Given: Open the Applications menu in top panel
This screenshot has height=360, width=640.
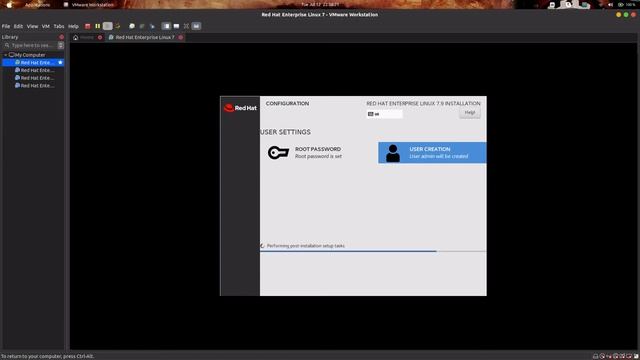Looking at the screenshot, I should 38,4.
